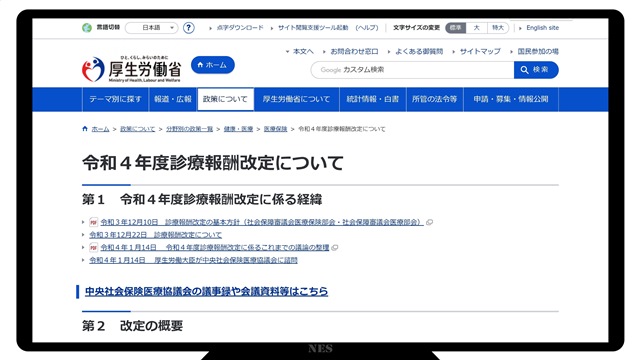The image size is (640, 360).
Task: Click 医療保険 breadcrumb link
Action: point(276,129)
